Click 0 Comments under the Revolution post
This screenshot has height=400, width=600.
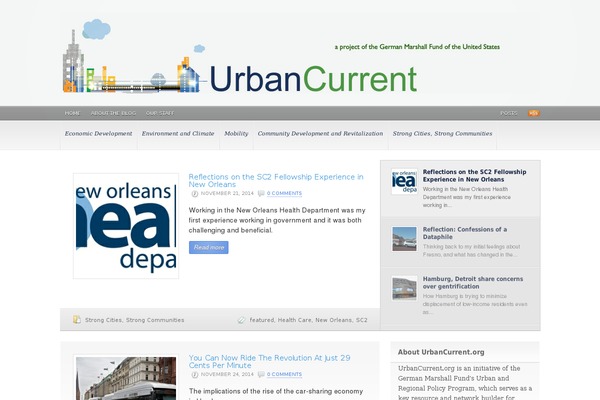(284, 374)
